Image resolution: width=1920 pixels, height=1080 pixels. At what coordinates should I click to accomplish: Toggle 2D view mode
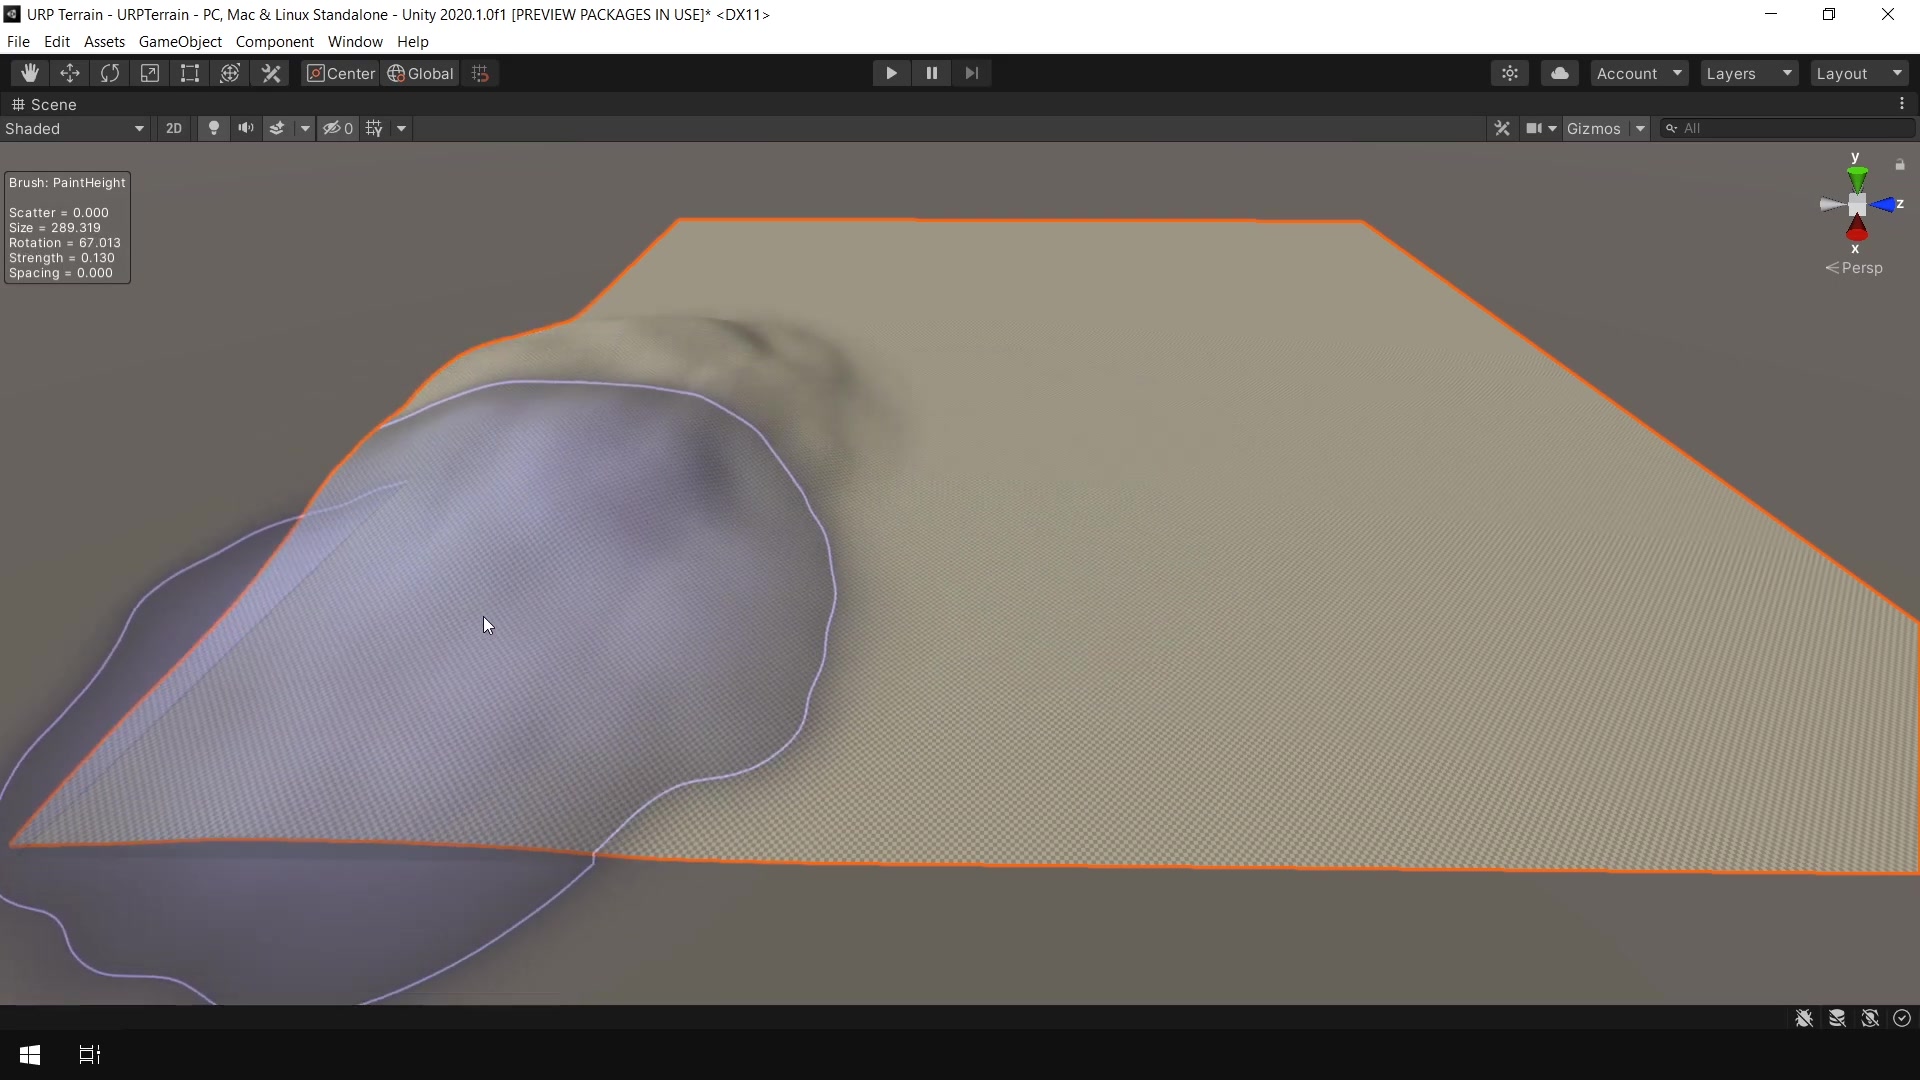[x=174, y=128]
